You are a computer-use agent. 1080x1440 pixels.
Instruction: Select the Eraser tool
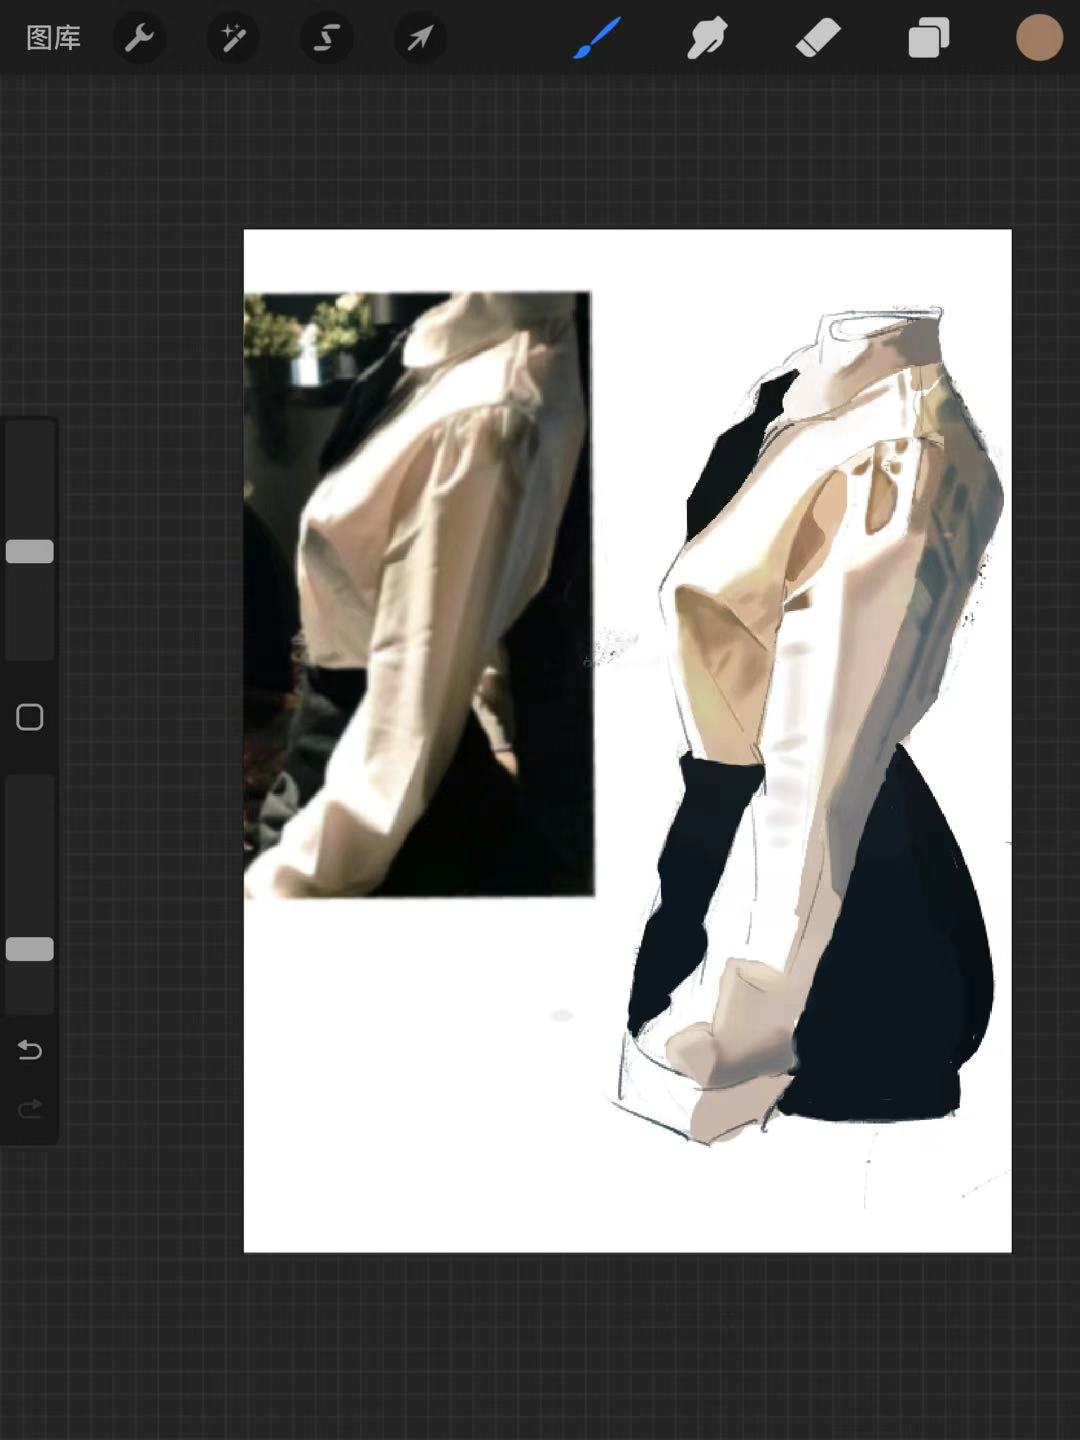pyautogui.click(x=818, y=38)
